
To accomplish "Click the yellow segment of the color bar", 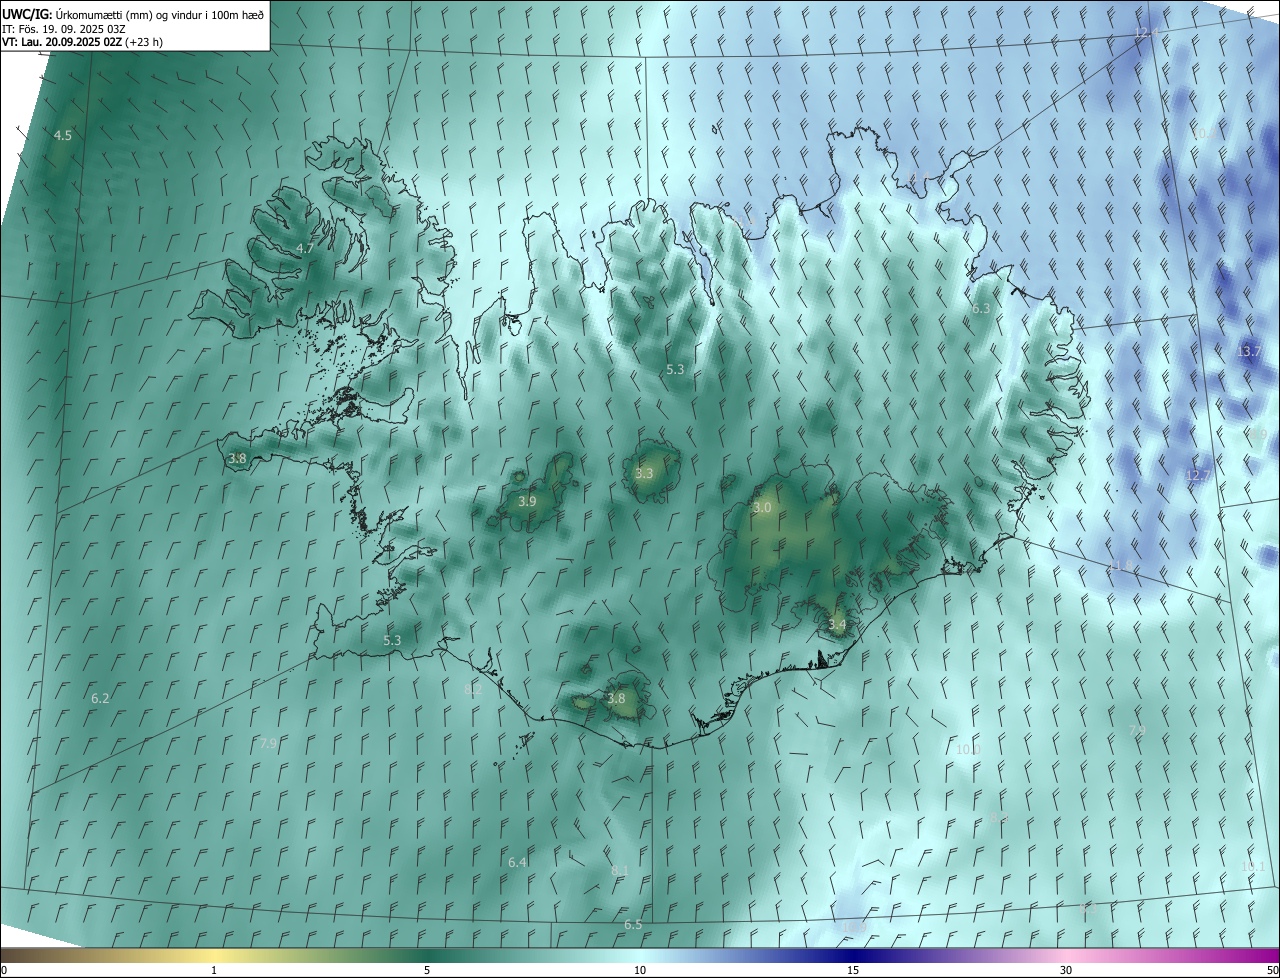I will 215,955.
